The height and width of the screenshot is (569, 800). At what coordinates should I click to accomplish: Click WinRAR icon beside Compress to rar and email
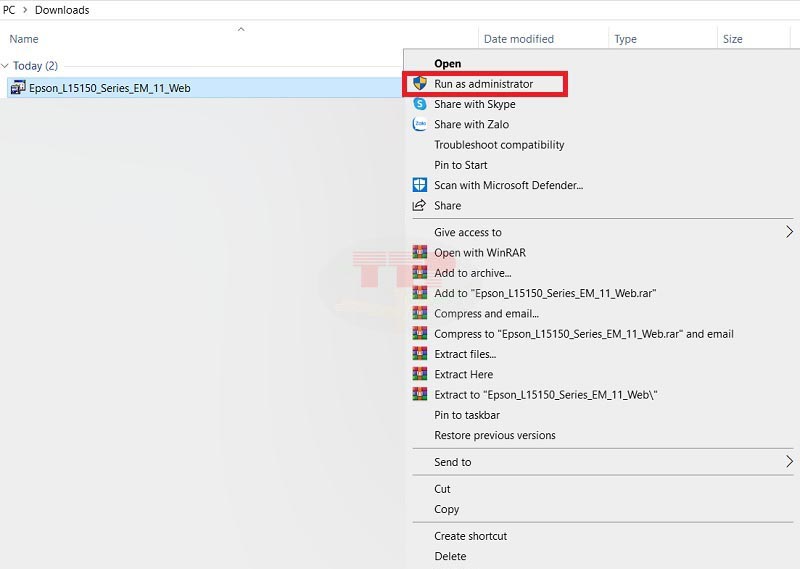click(x=419, y=333)
